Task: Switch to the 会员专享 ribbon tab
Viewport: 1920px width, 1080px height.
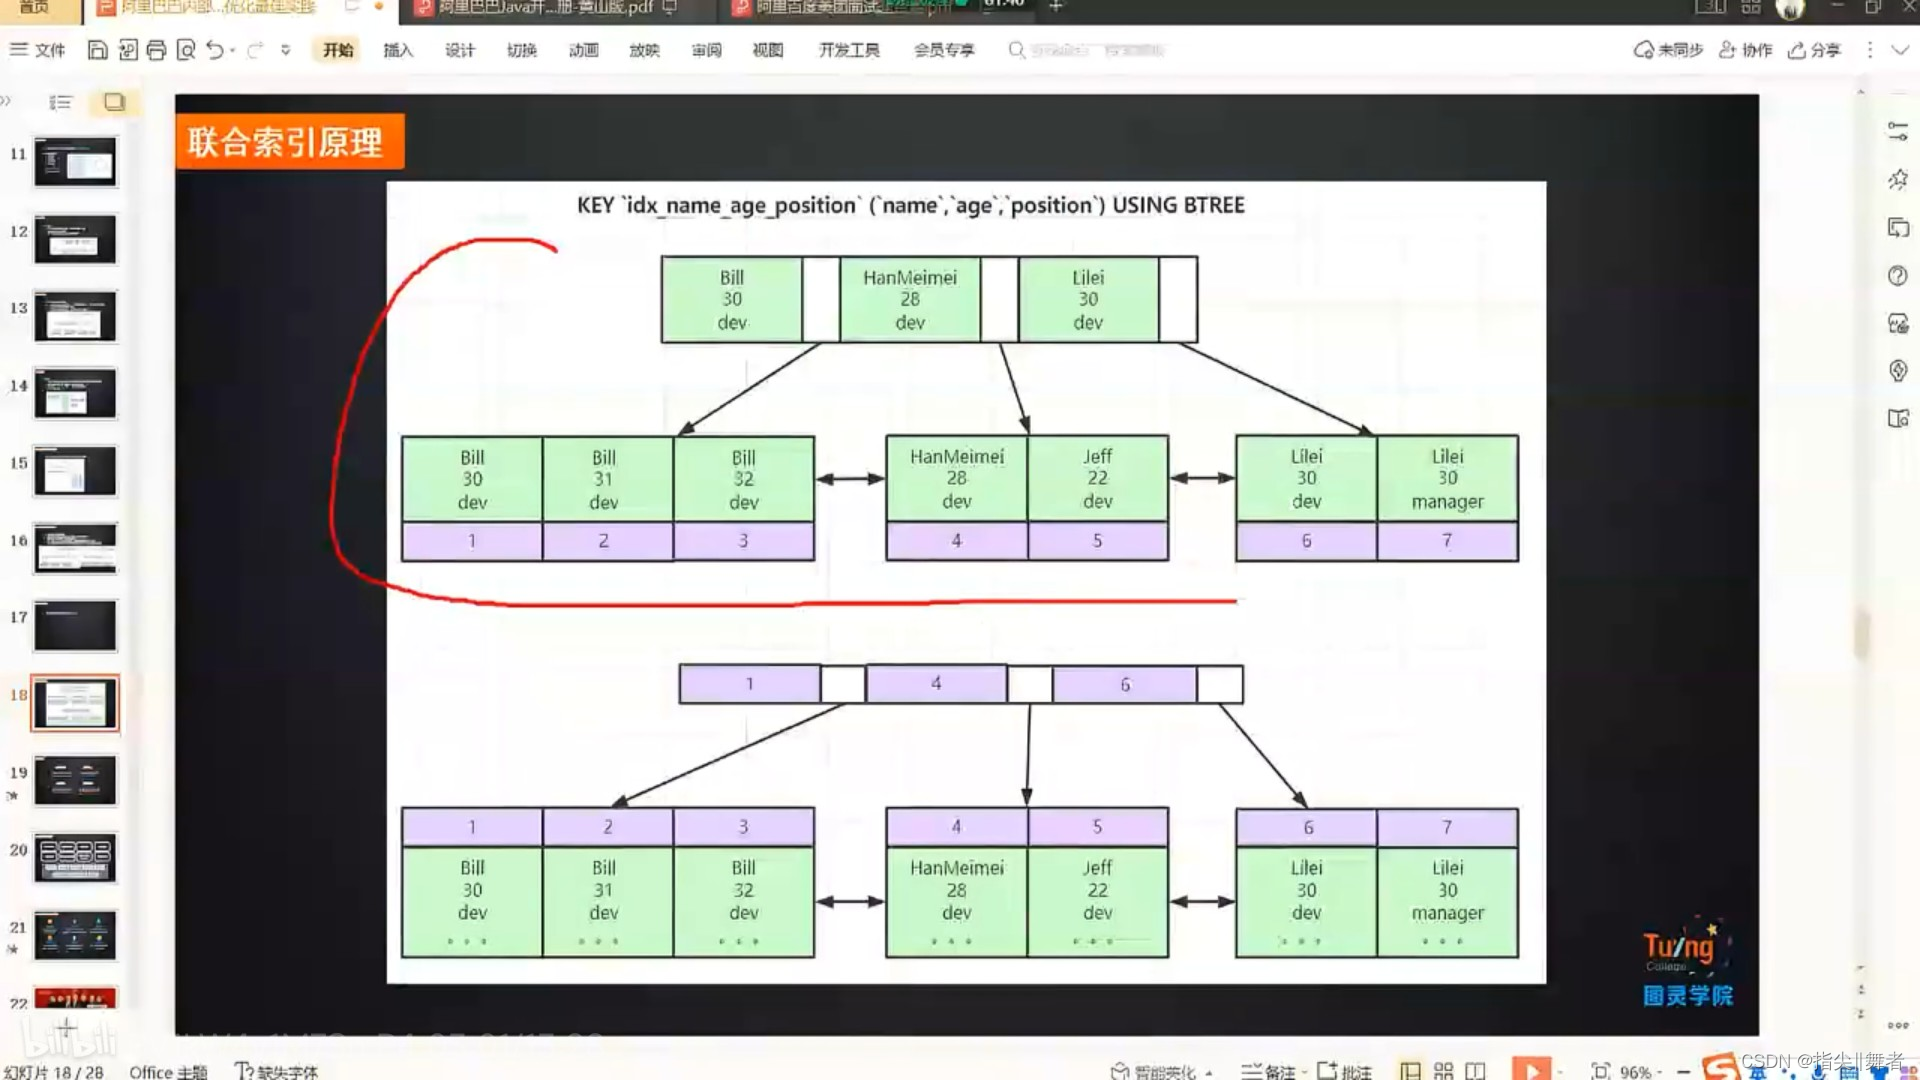Action: [944, 50]
